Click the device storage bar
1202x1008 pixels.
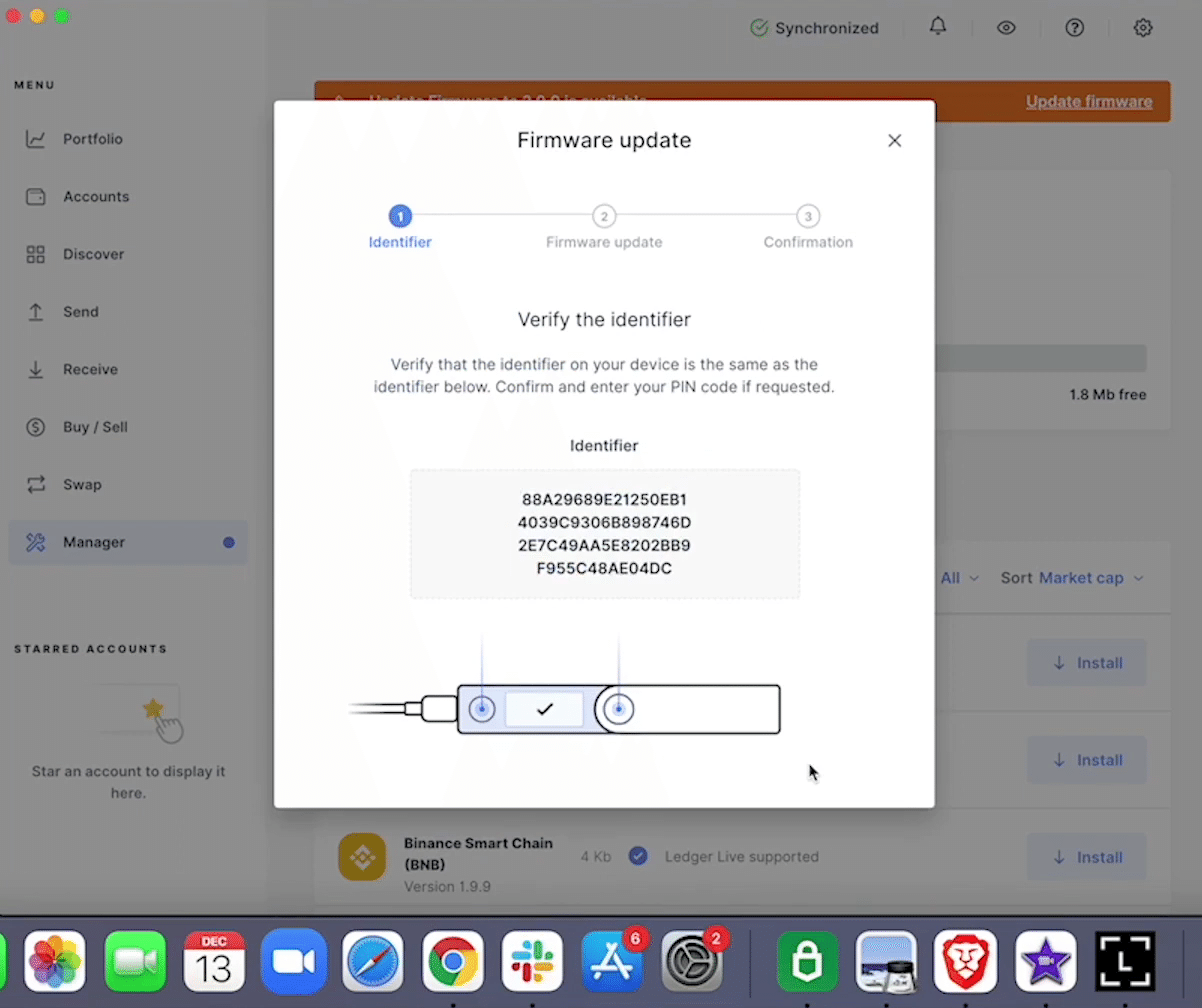point(1040,359)
